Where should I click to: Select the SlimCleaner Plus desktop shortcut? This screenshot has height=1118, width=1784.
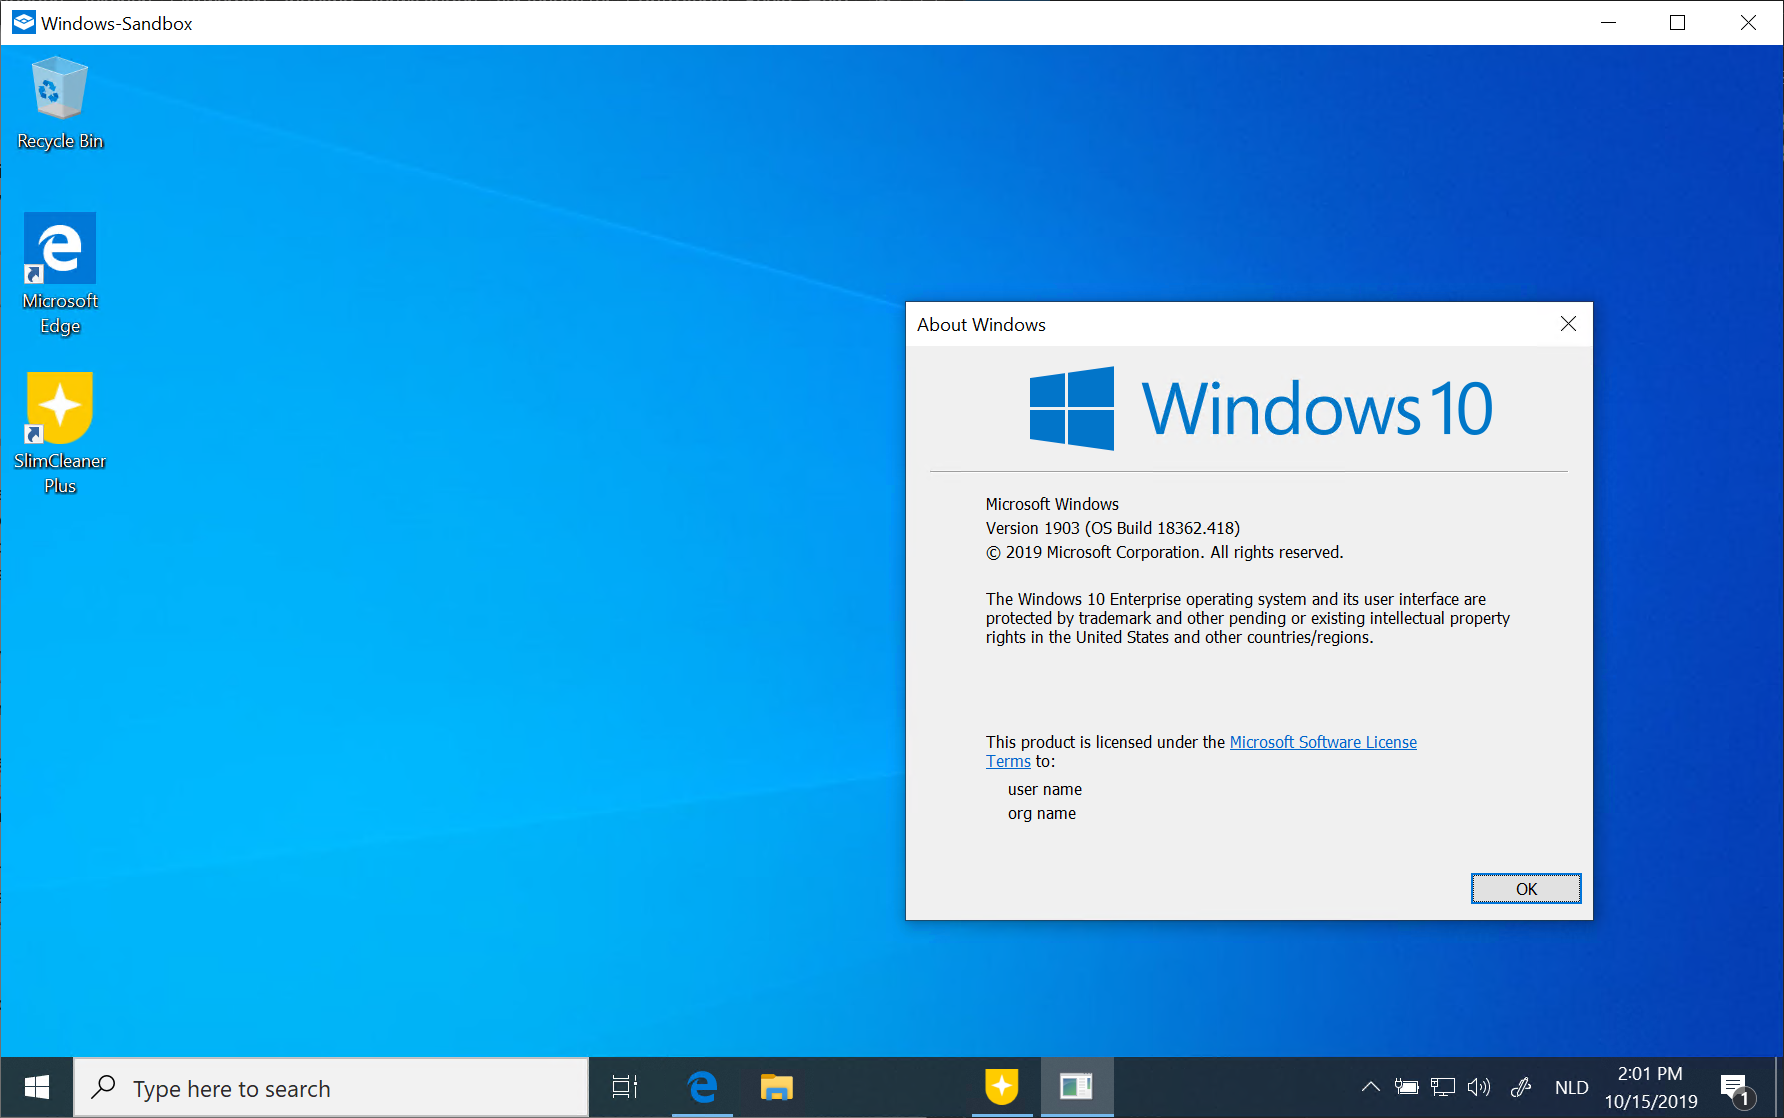(x=60, y=434)
